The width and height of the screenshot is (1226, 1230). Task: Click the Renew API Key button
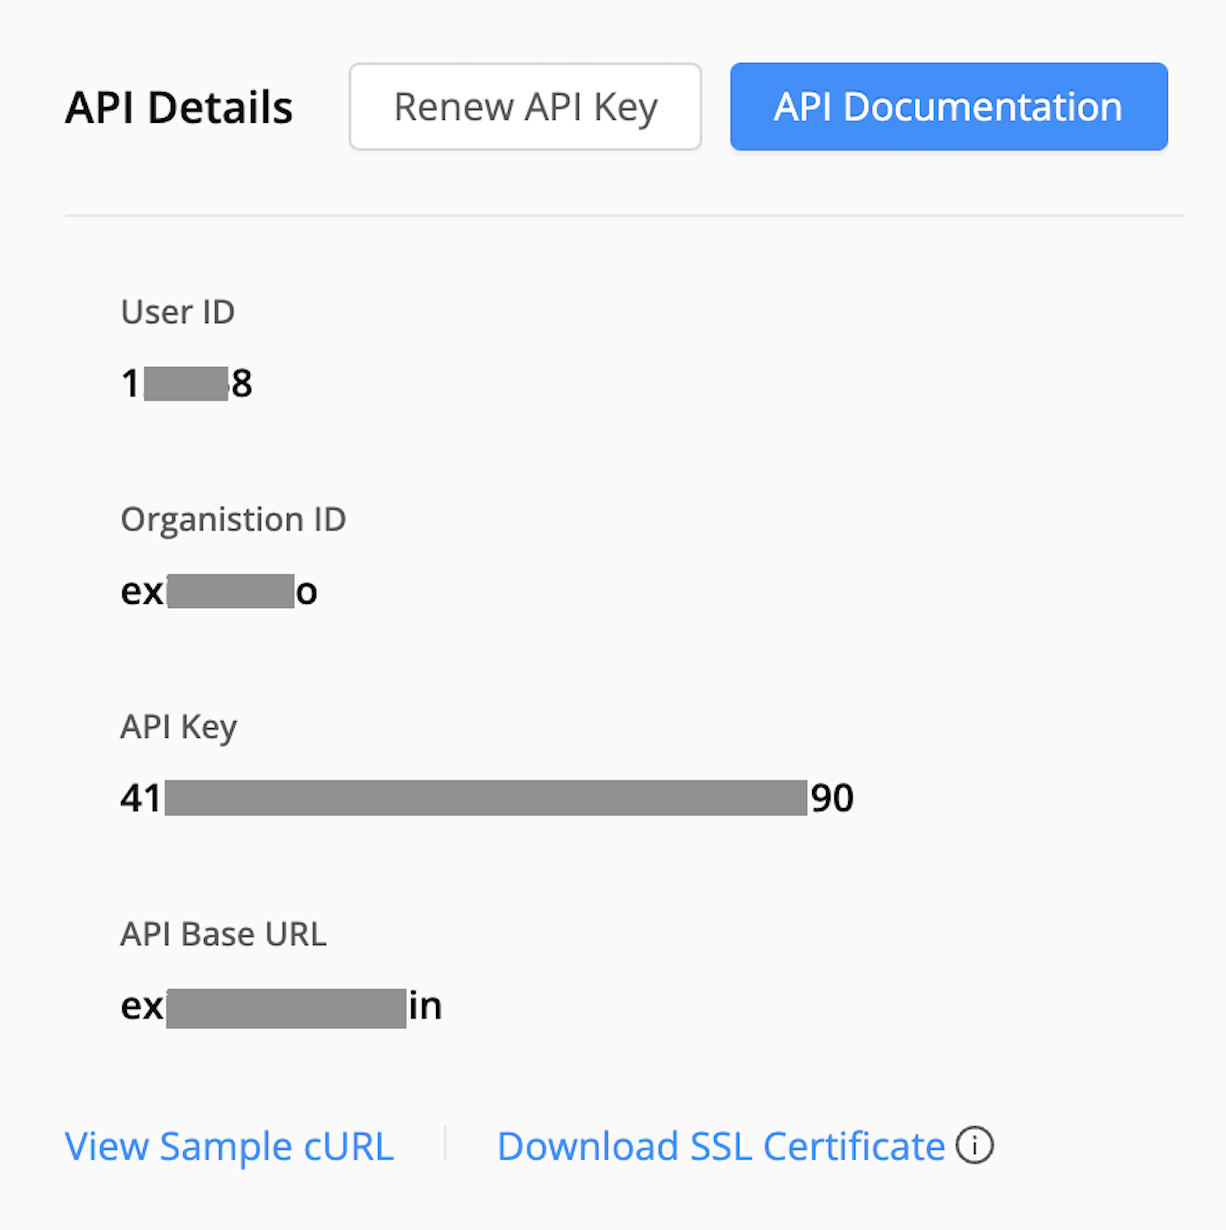[x=525, y=107]
